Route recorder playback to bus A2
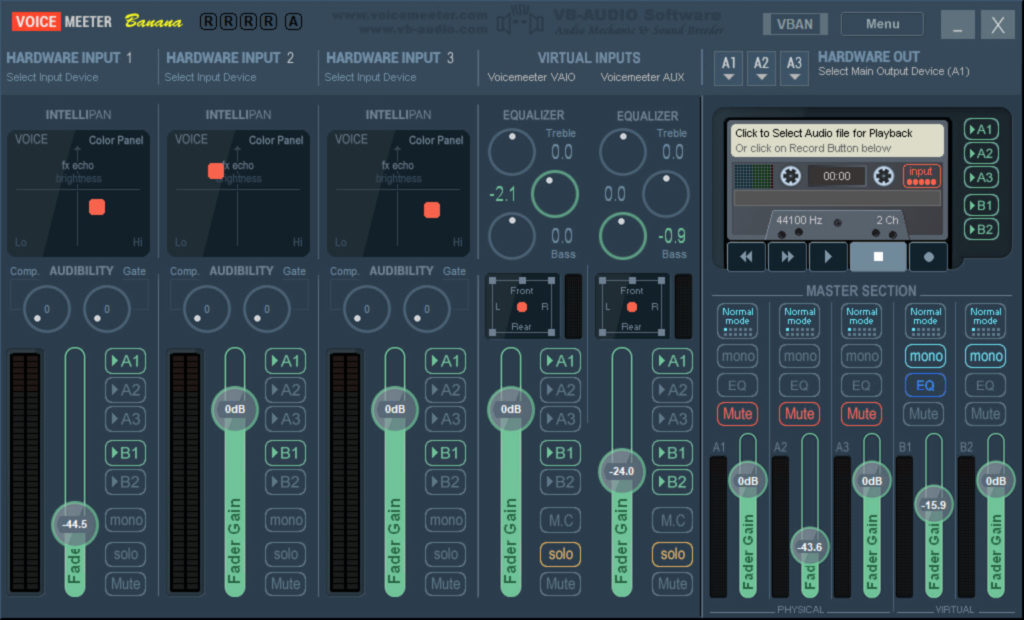The width and height of the screenshot is (1024, 620). click(980, 154)
